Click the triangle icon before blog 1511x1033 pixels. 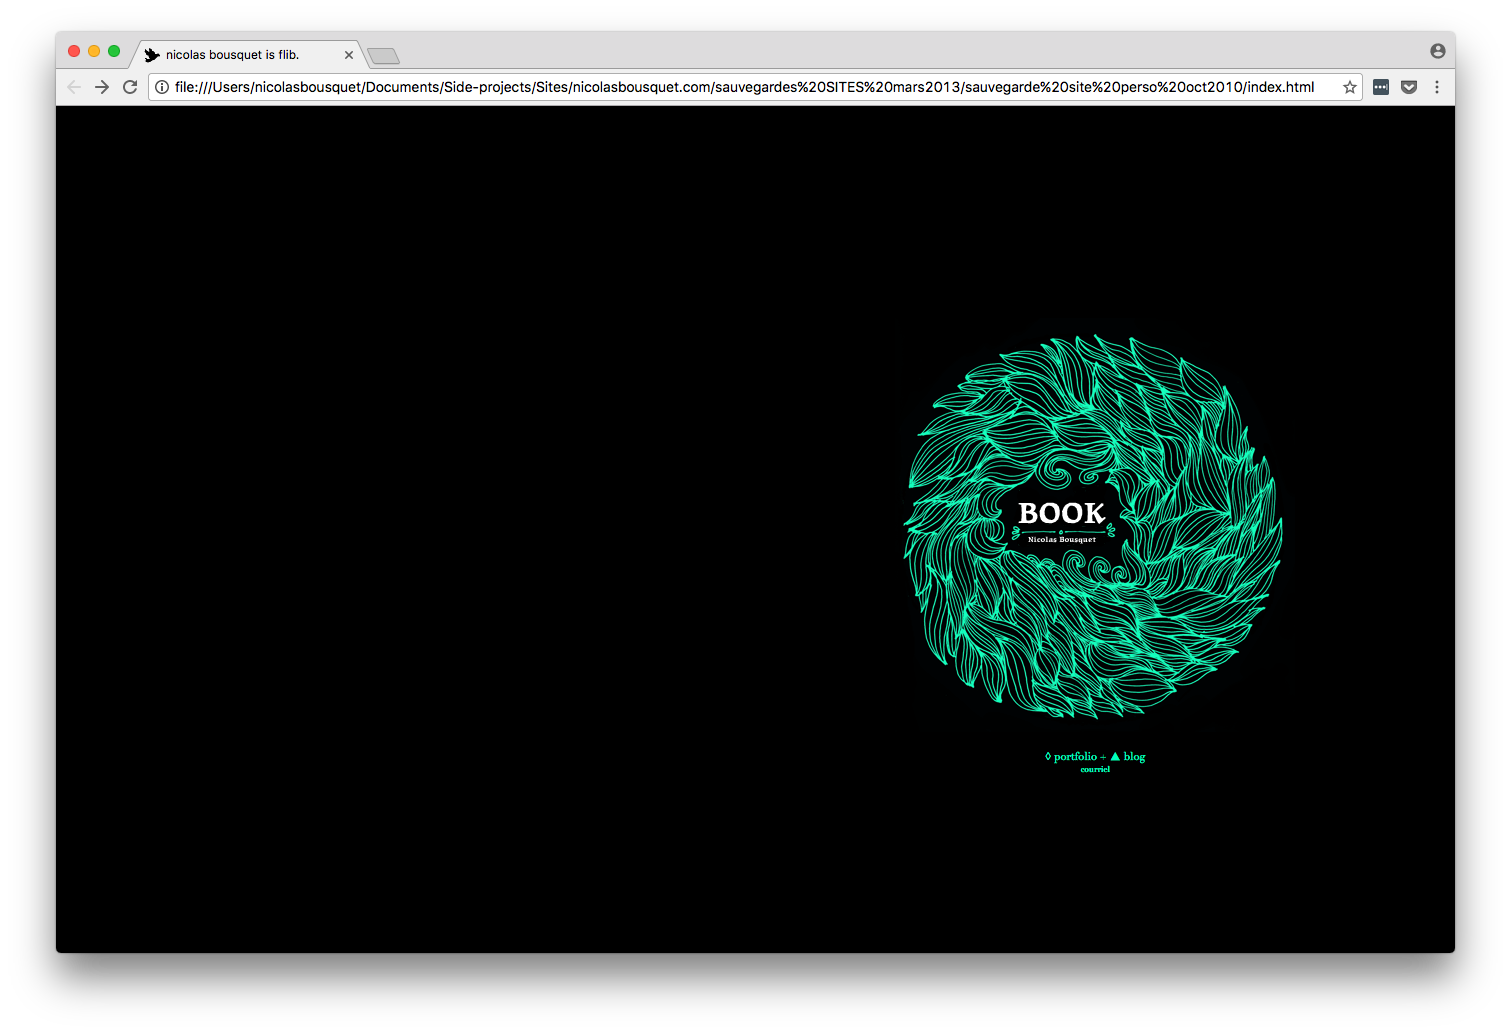[x=1115, y=756]
